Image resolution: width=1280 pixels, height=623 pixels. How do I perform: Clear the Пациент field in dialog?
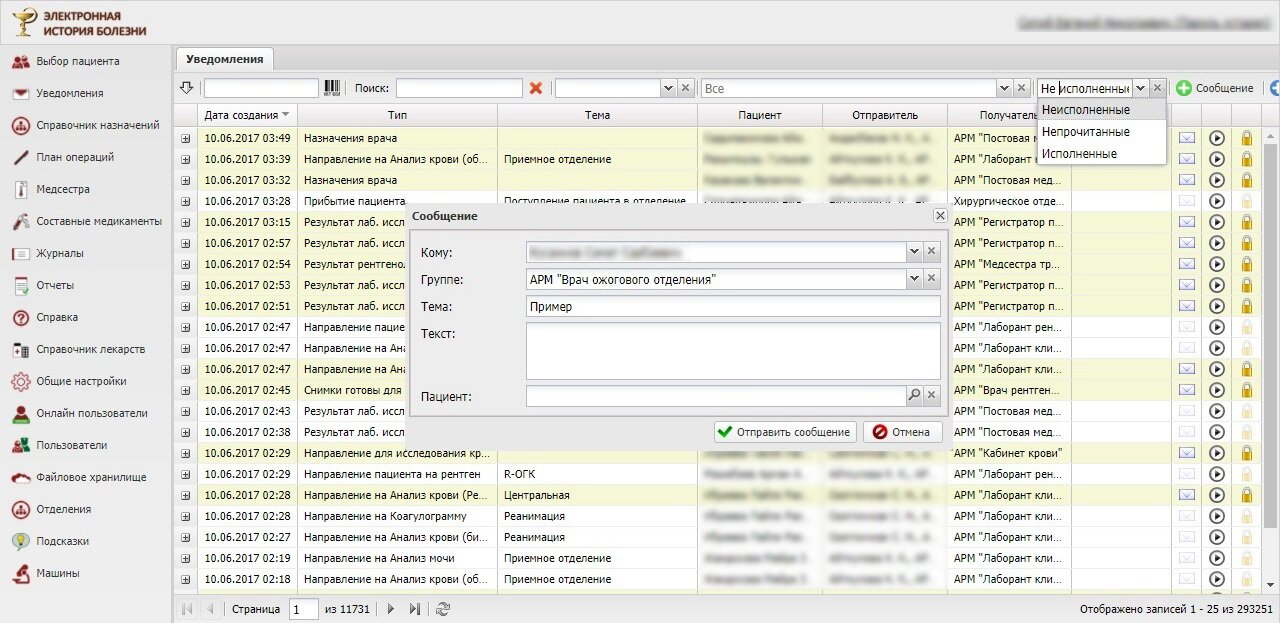(932, 396)
